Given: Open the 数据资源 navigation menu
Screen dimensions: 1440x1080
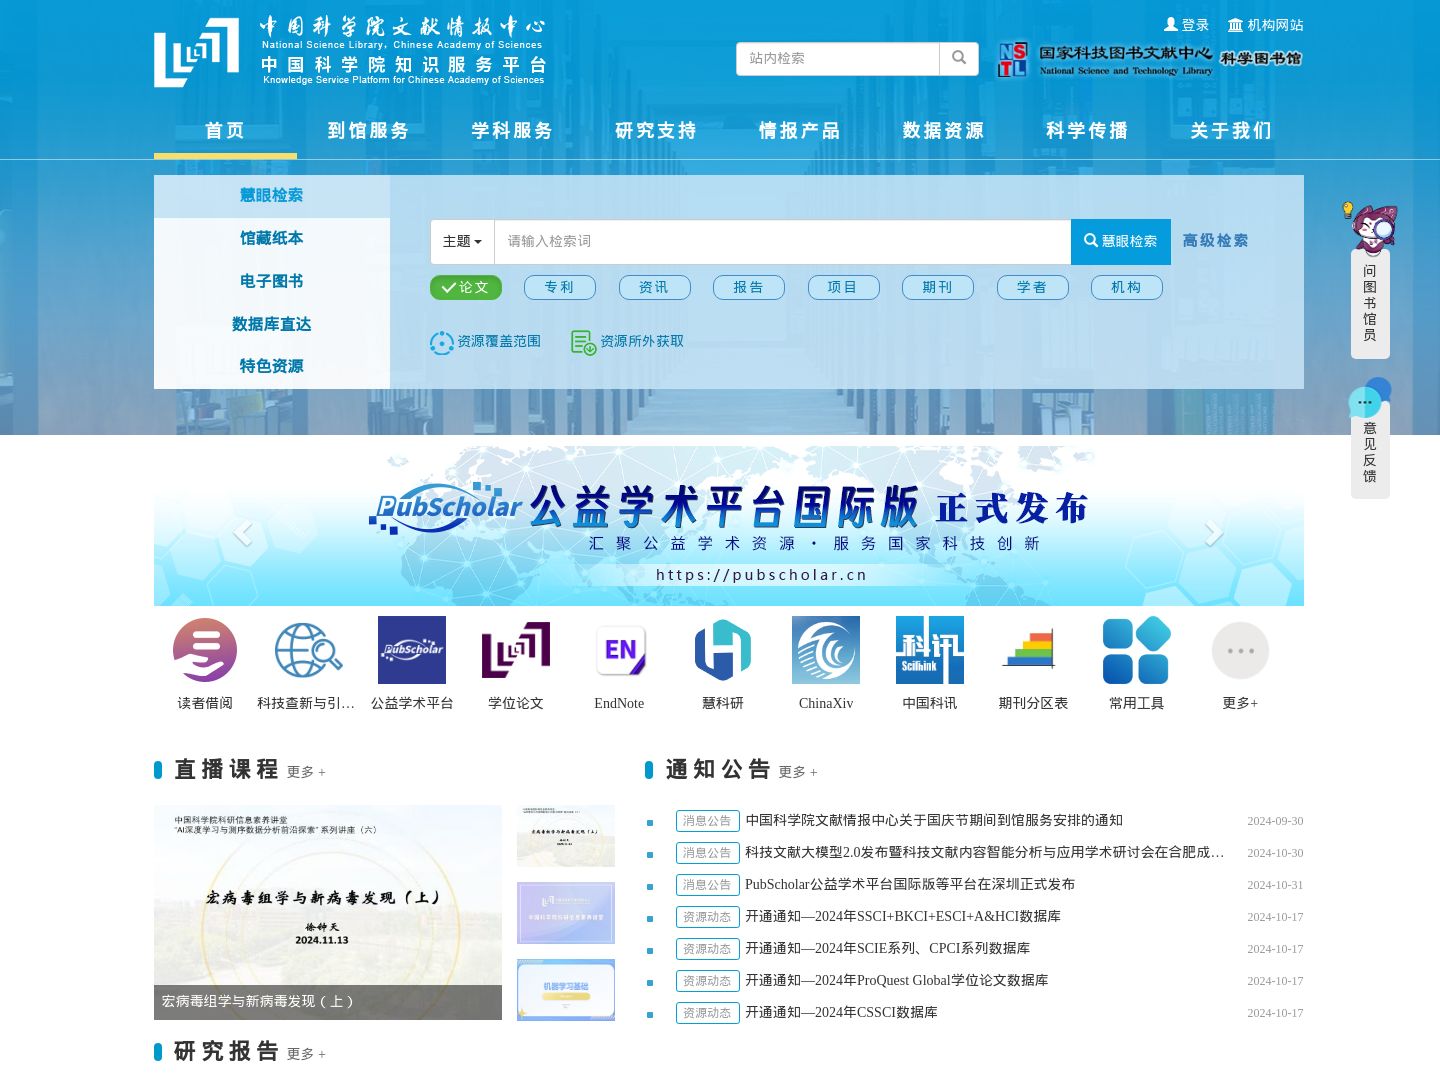Looking at the screenshot, I should point(944,131).
